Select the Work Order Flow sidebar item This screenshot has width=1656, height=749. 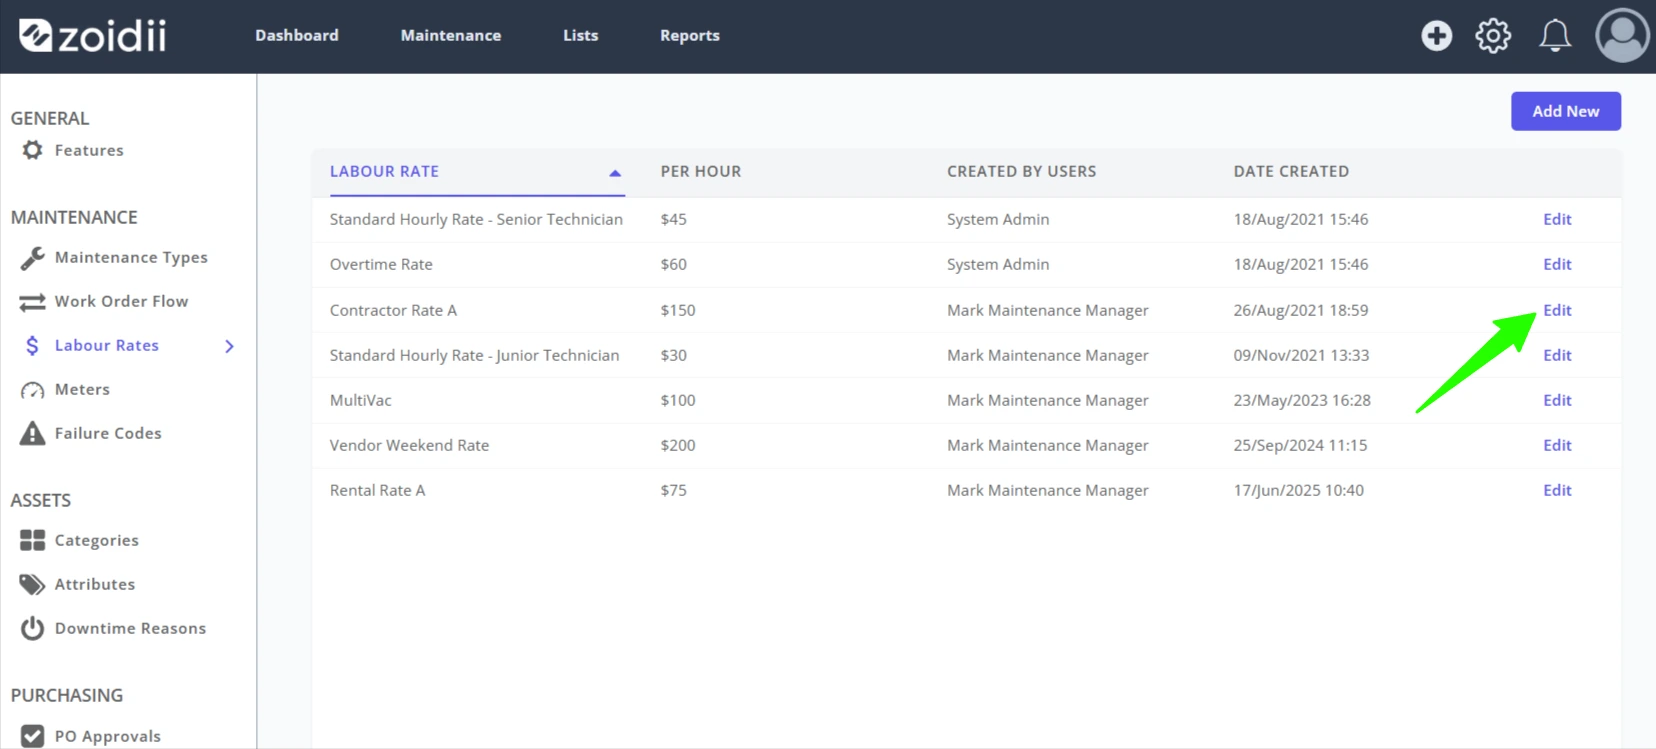click(x=121, y=301)
